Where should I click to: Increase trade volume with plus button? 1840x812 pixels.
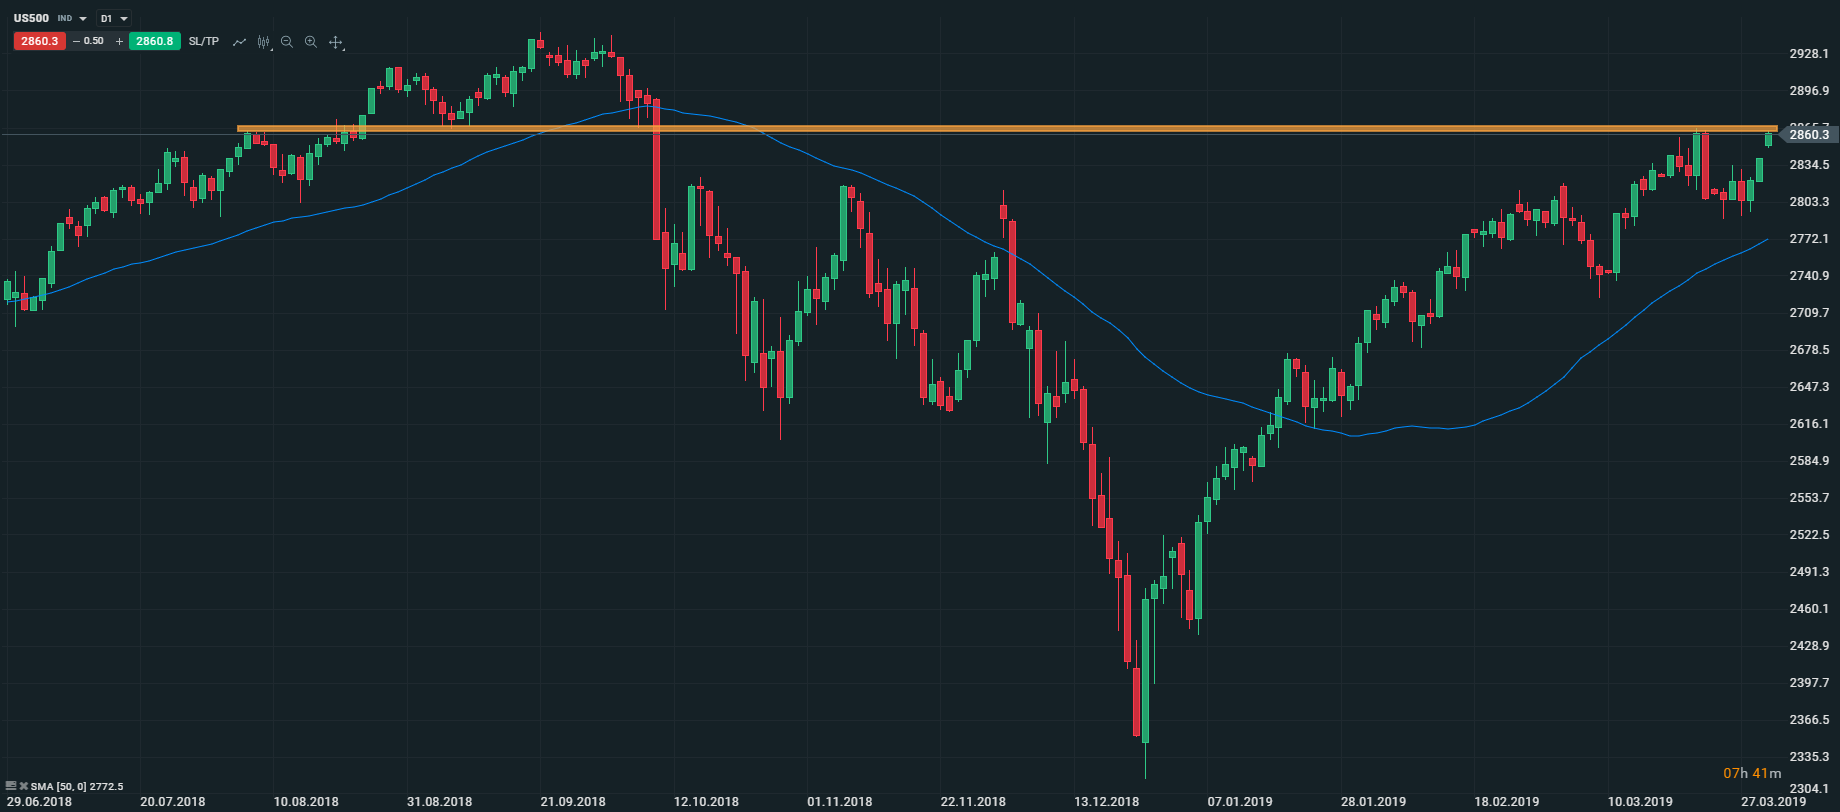[120, 41]
